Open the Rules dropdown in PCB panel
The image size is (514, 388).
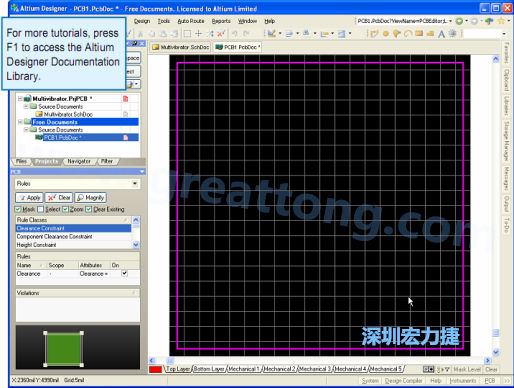click(135, 183)
